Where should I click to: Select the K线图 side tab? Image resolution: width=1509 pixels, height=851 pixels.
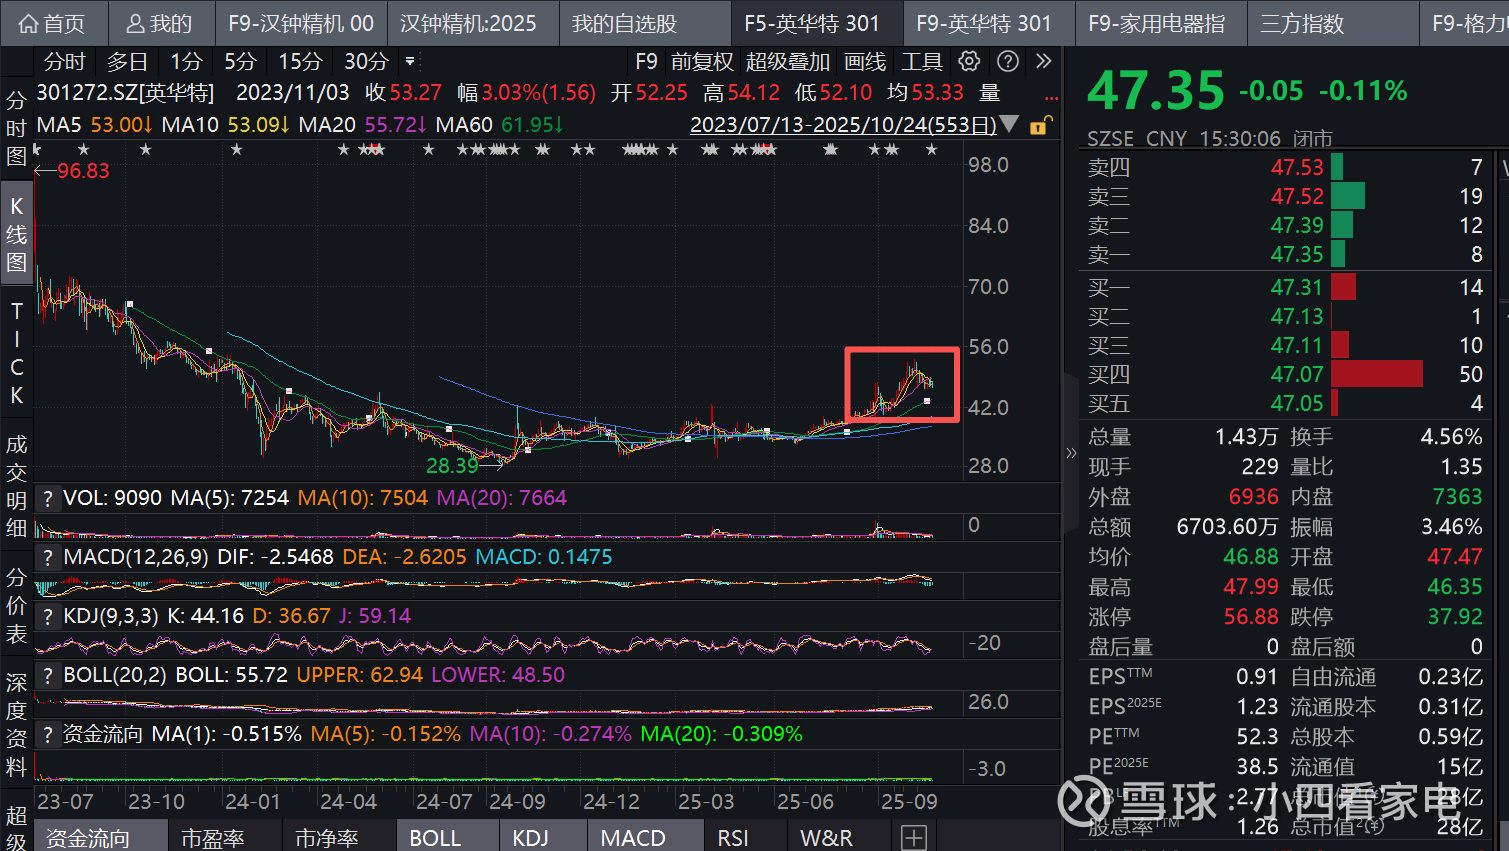(x=16, y=234)
